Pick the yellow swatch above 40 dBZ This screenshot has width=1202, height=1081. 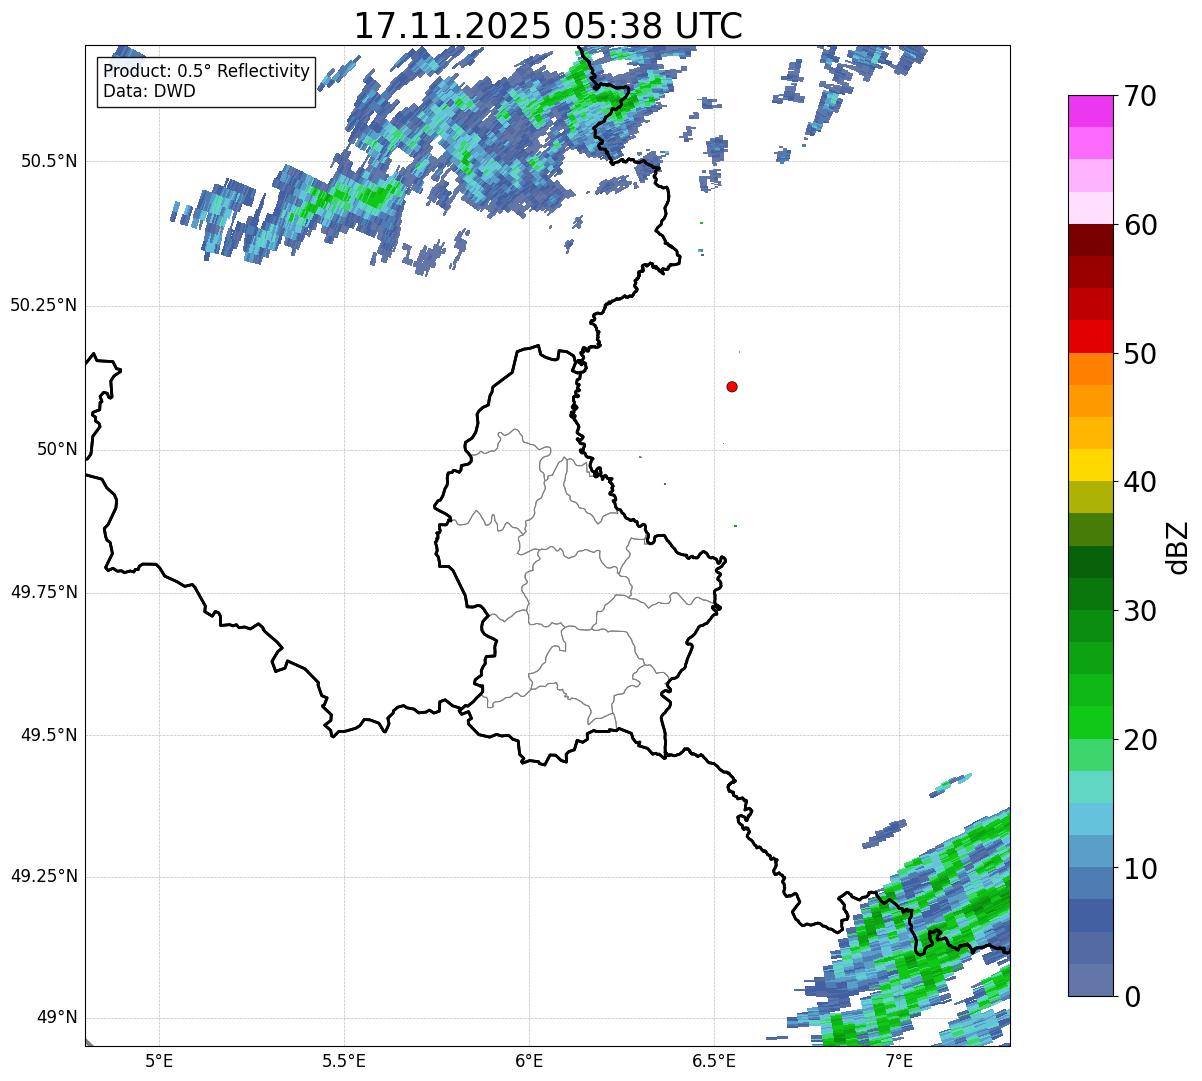tap(1091, 465)
